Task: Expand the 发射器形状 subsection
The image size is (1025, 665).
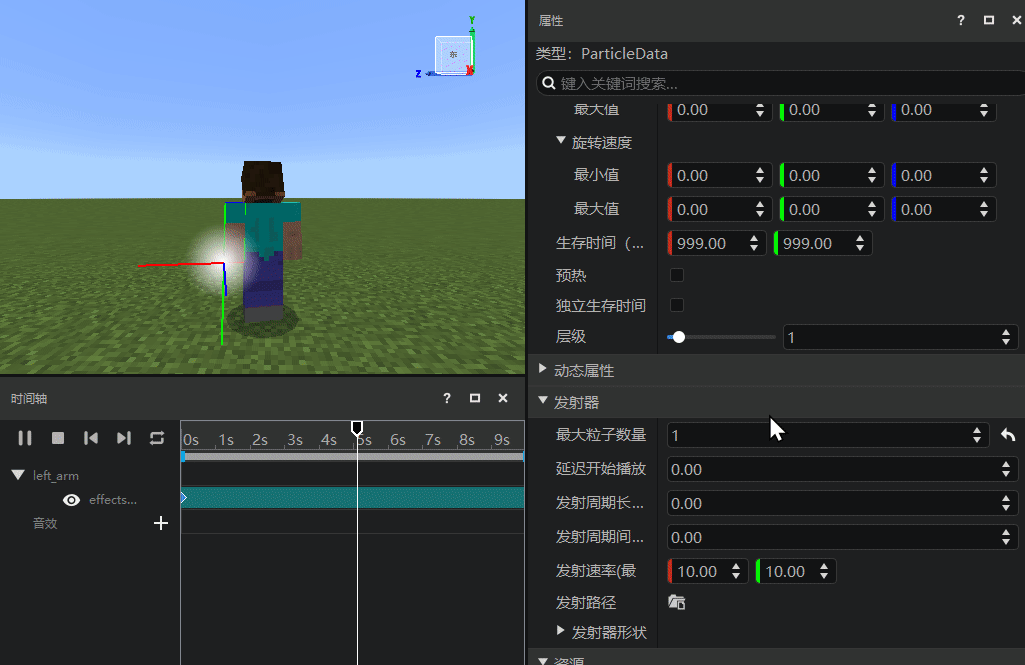Action: [560, 630]
